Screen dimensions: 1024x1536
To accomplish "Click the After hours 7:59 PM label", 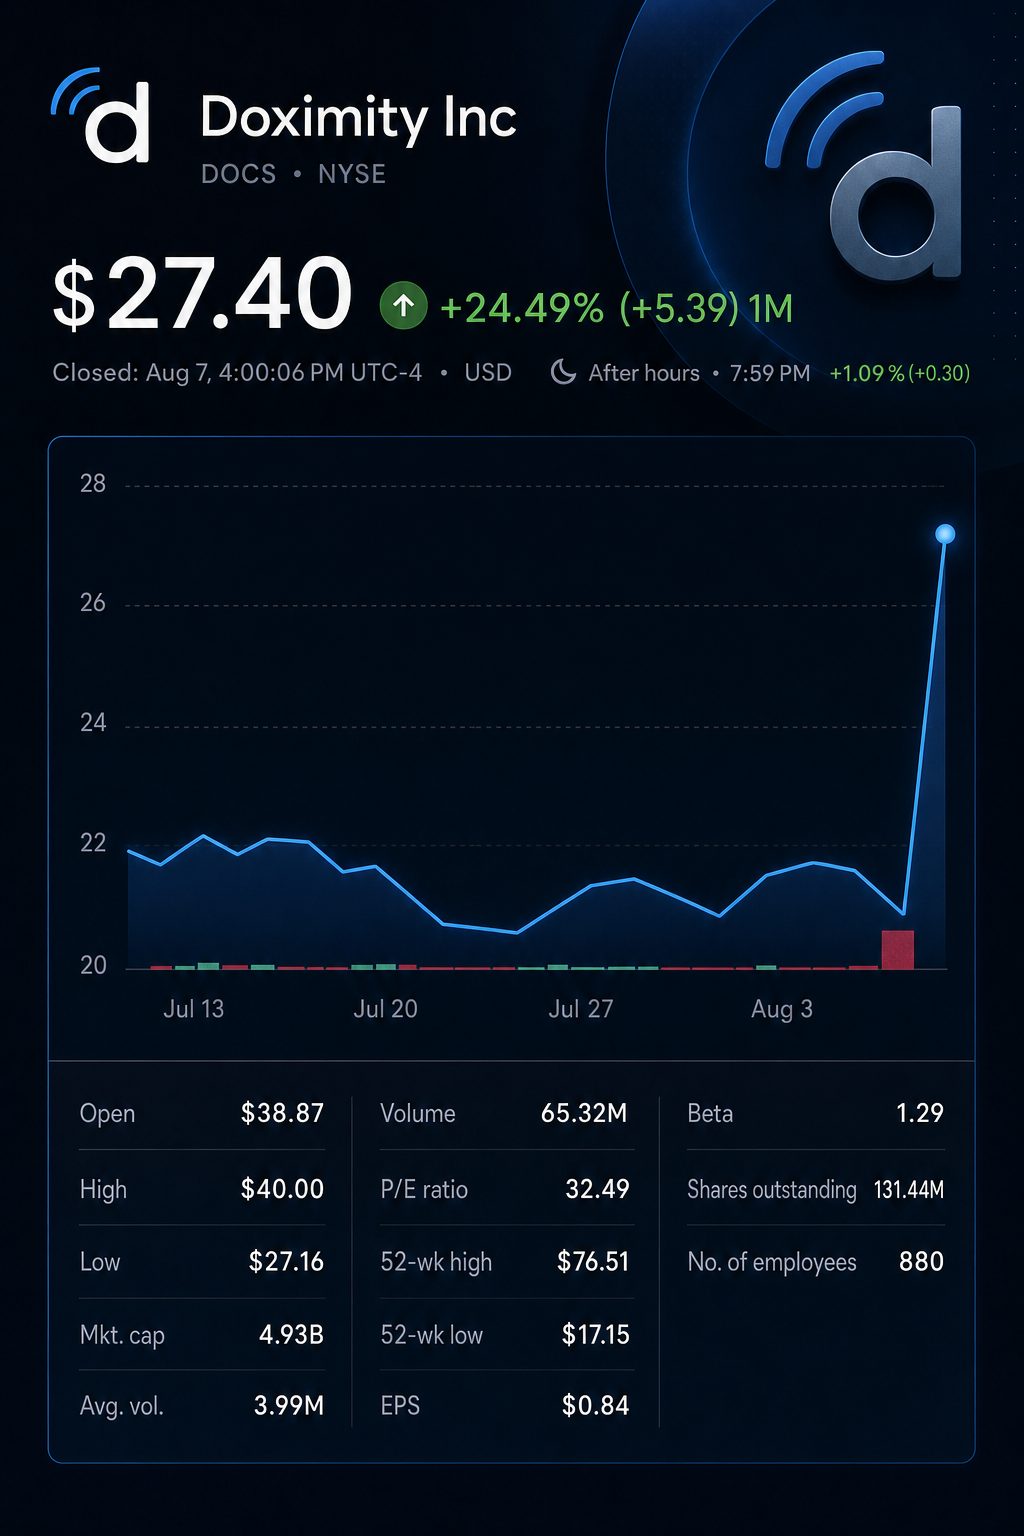I will [x=699, y=373].
